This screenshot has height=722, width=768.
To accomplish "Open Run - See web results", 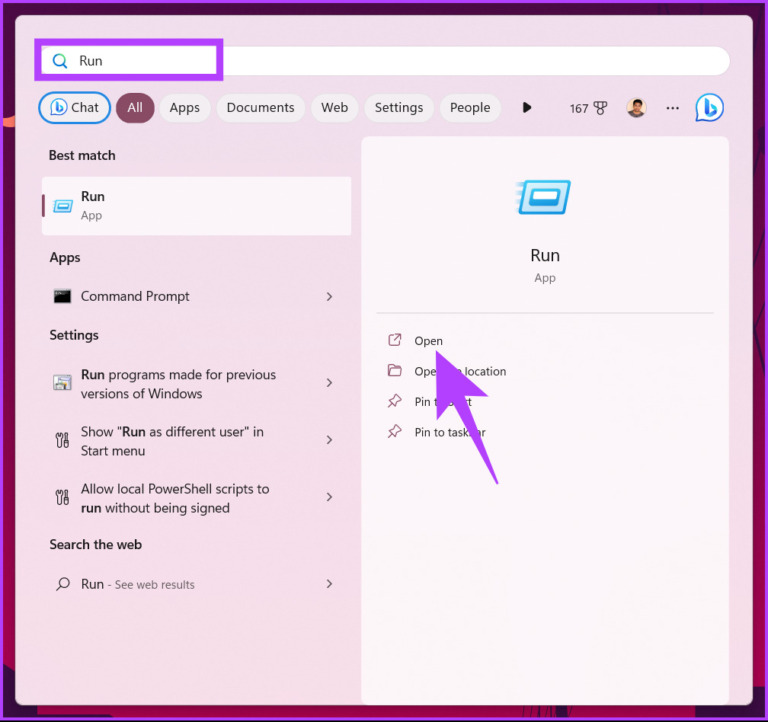I will click(x=196, y=584).
